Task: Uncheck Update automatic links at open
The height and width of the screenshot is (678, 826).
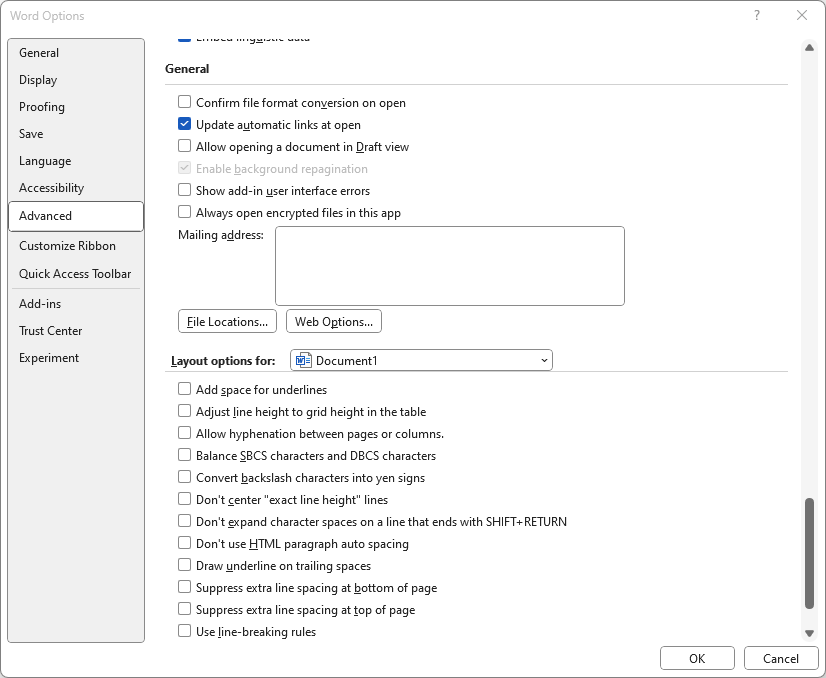Action: click(184, 125)
